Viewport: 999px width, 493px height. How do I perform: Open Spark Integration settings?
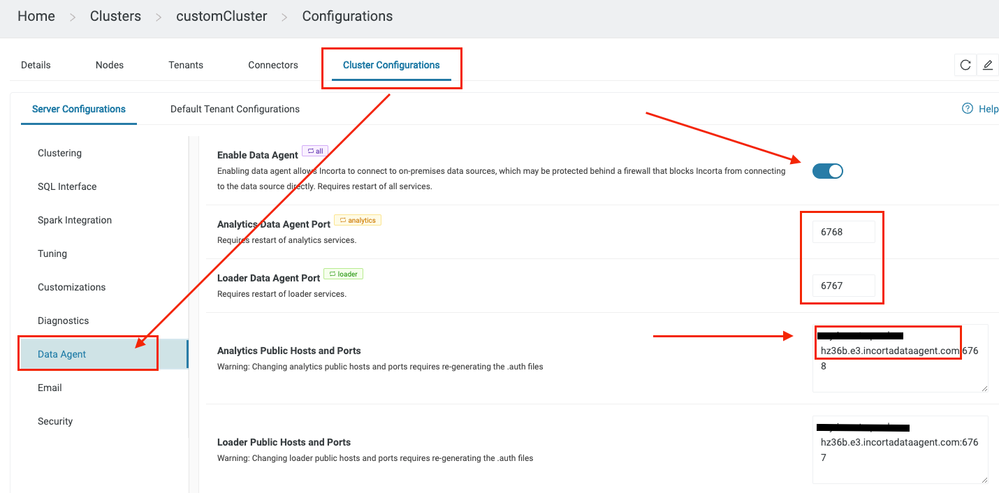click(x=75, y=220)
